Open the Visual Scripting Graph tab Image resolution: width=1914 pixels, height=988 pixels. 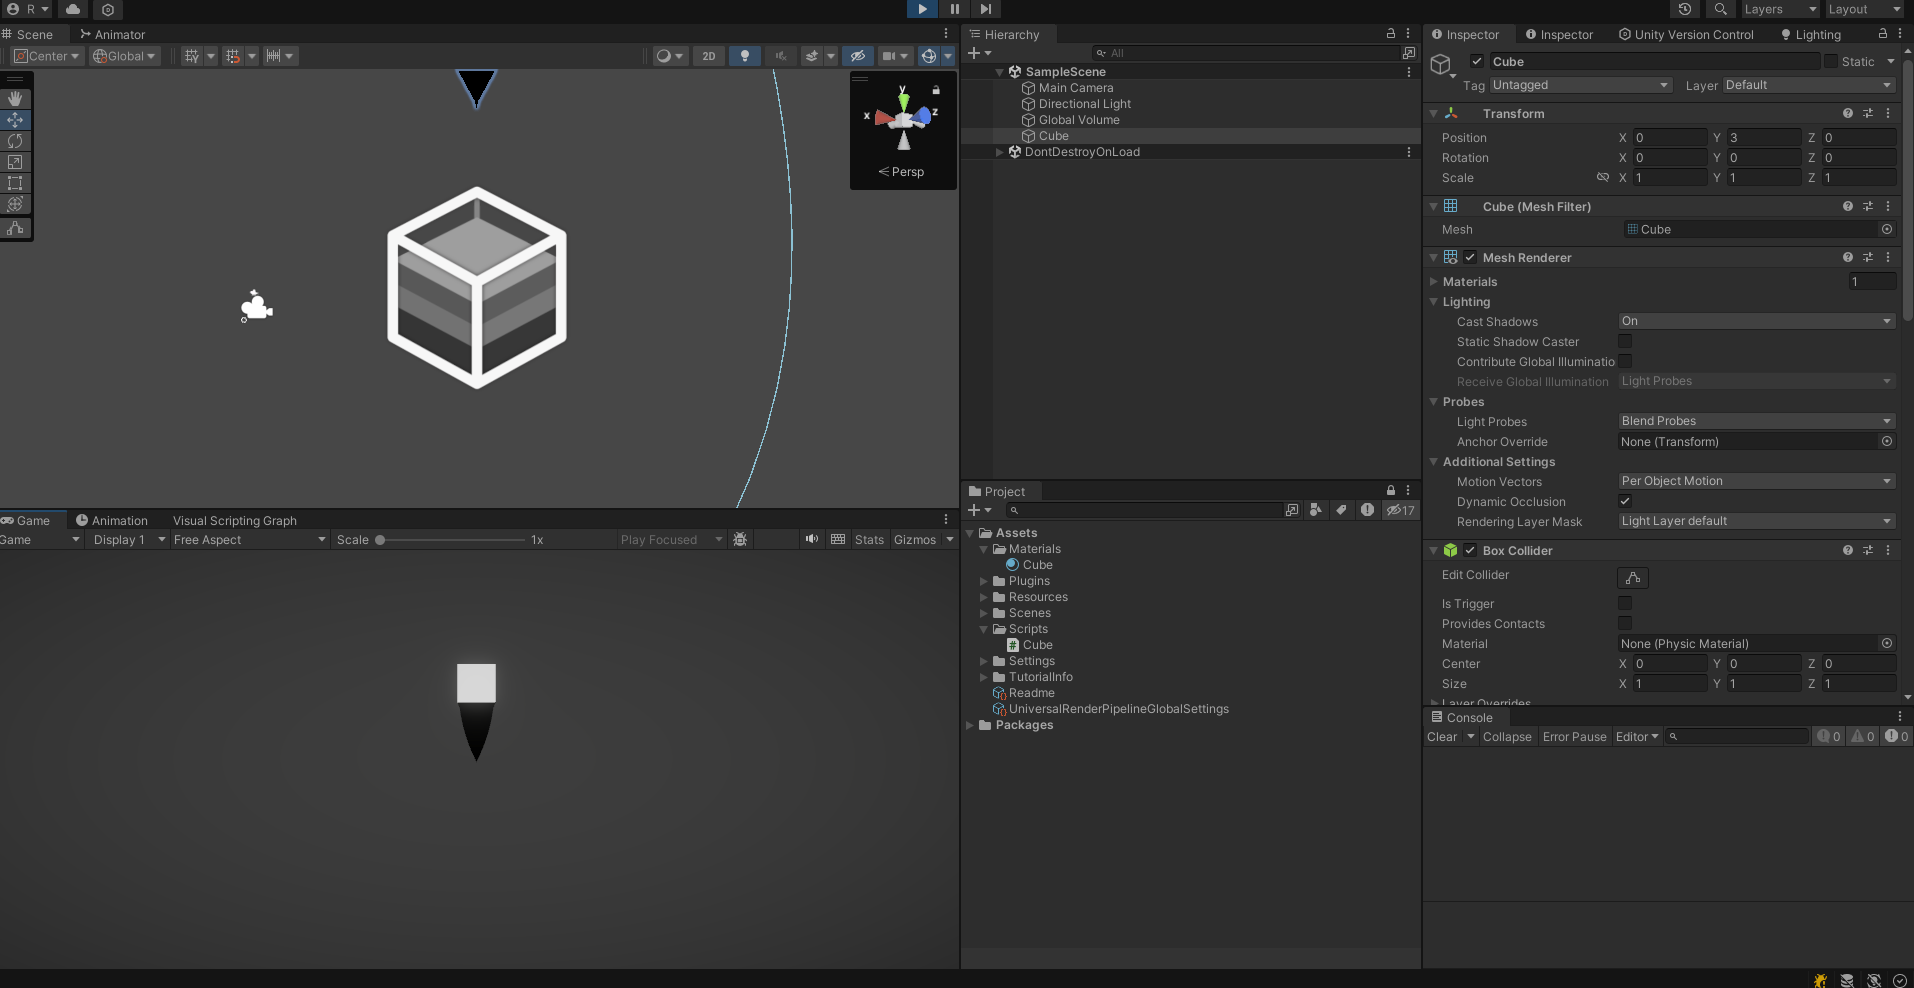tap(235, 520)
